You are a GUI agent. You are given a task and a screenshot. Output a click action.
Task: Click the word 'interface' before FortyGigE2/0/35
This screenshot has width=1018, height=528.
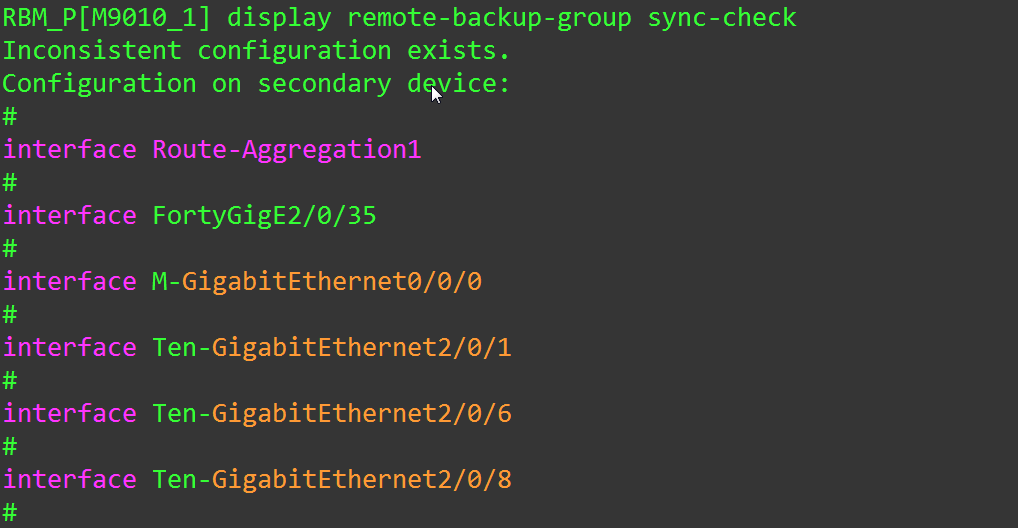pos(70,216)
